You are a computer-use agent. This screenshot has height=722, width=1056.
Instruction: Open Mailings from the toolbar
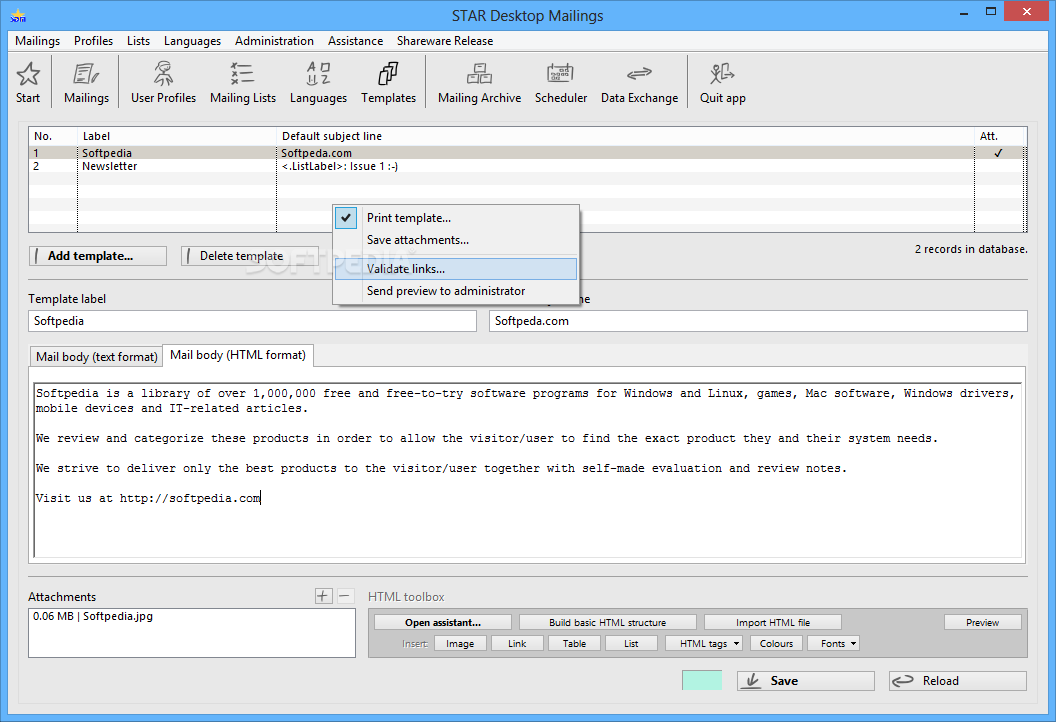click(x=86, y=82)
